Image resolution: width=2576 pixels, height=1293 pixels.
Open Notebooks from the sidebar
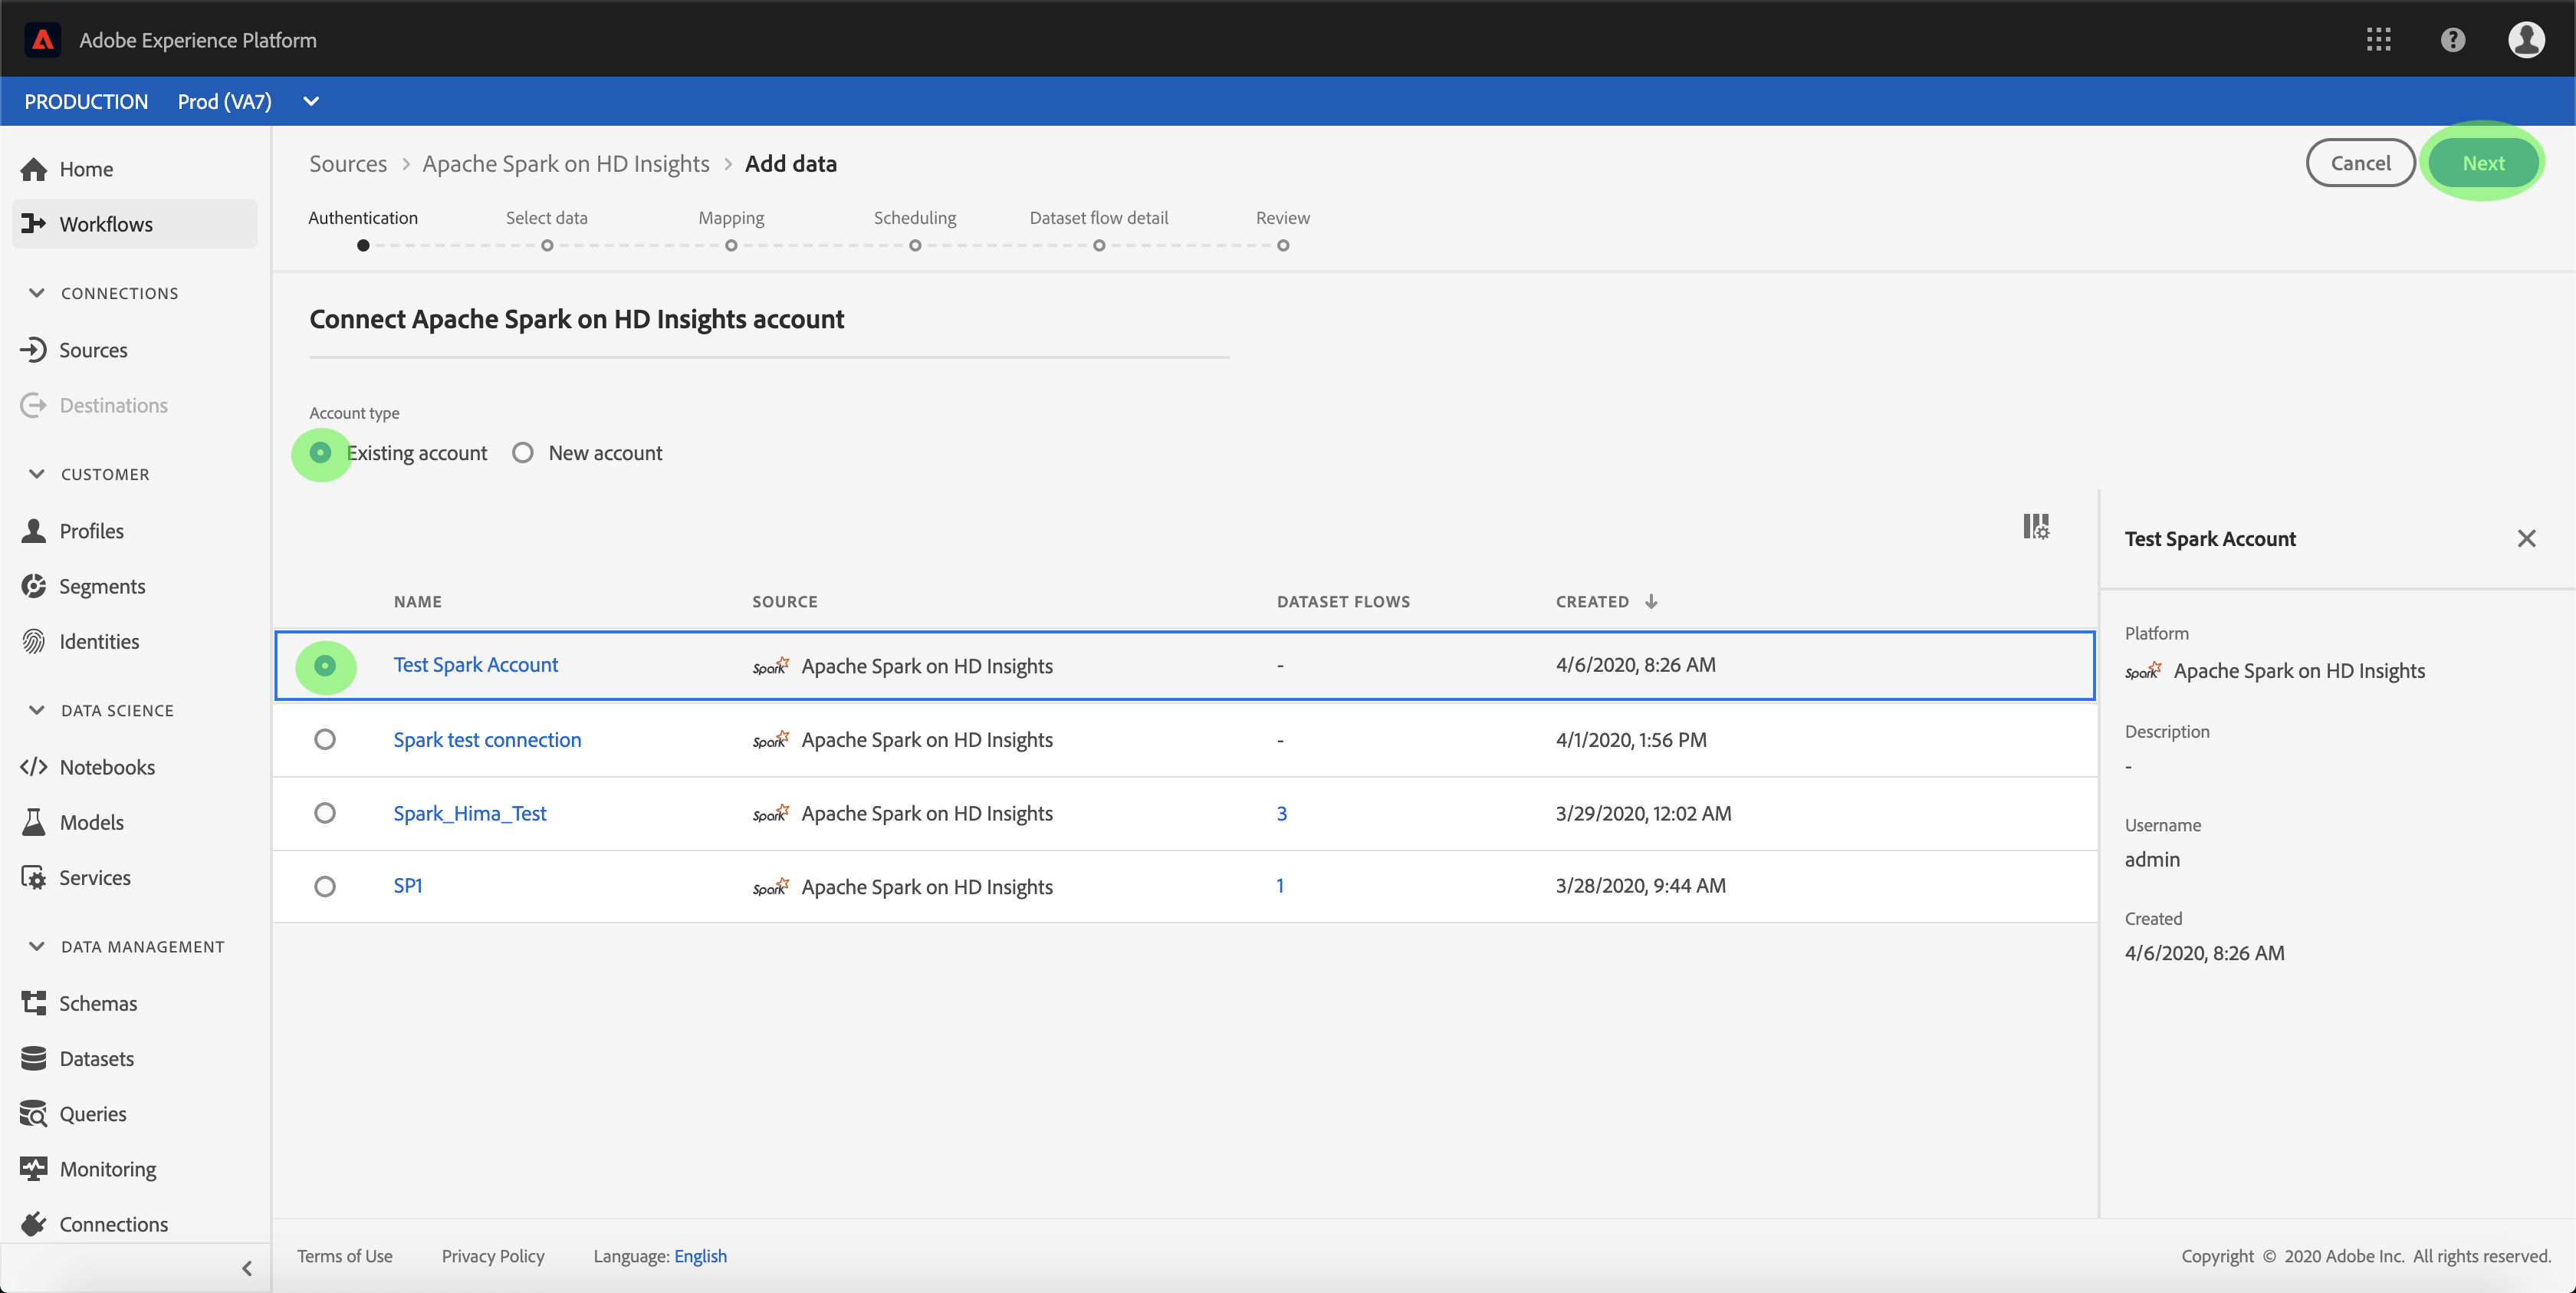click(106, 767)
